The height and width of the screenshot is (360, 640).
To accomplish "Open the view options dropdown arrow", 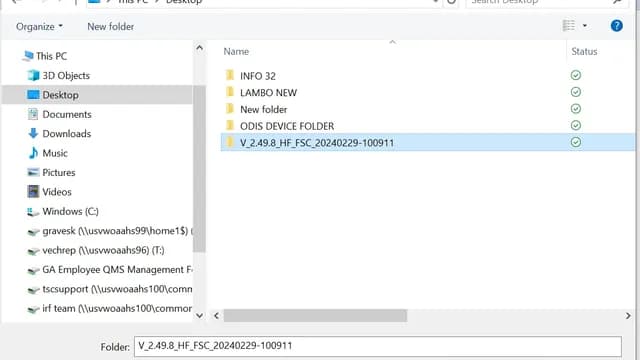I will 584,26.
